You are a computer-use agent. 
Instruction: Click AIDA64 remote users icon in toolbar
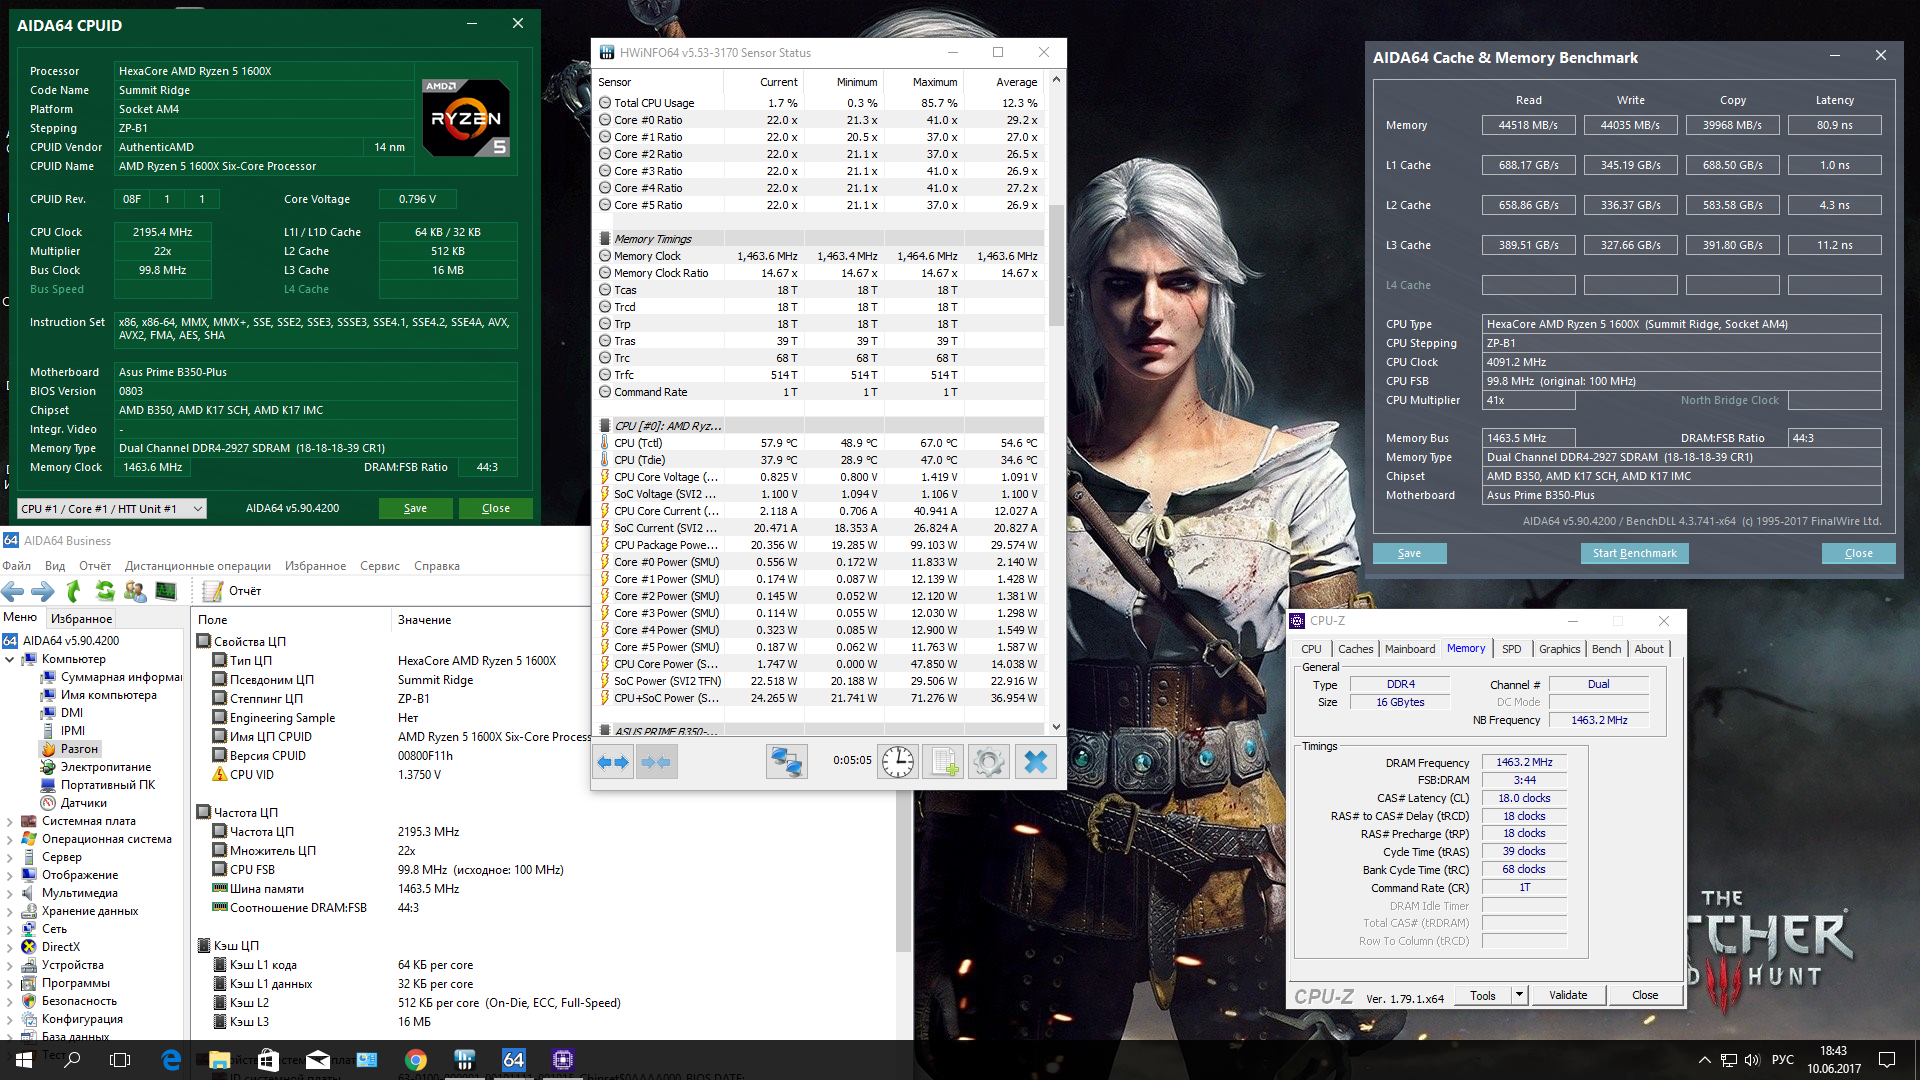[x=135, y=591]
